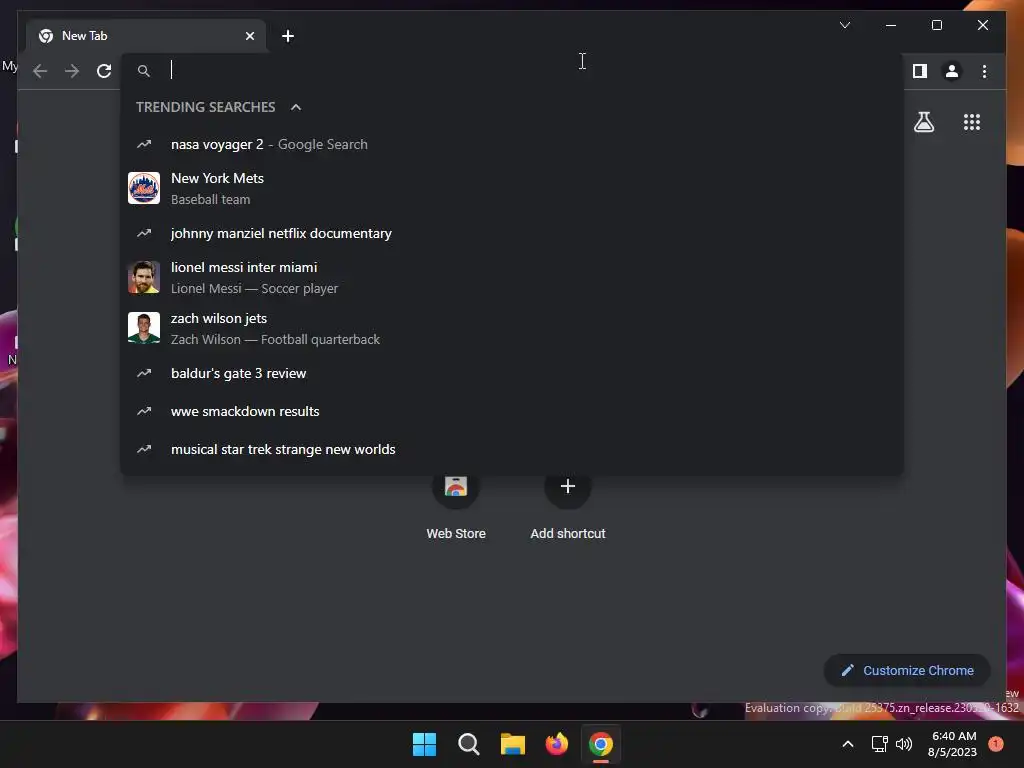Open the clock showing 6:40 AM
1024x768 pixels.
click(952, 744)
